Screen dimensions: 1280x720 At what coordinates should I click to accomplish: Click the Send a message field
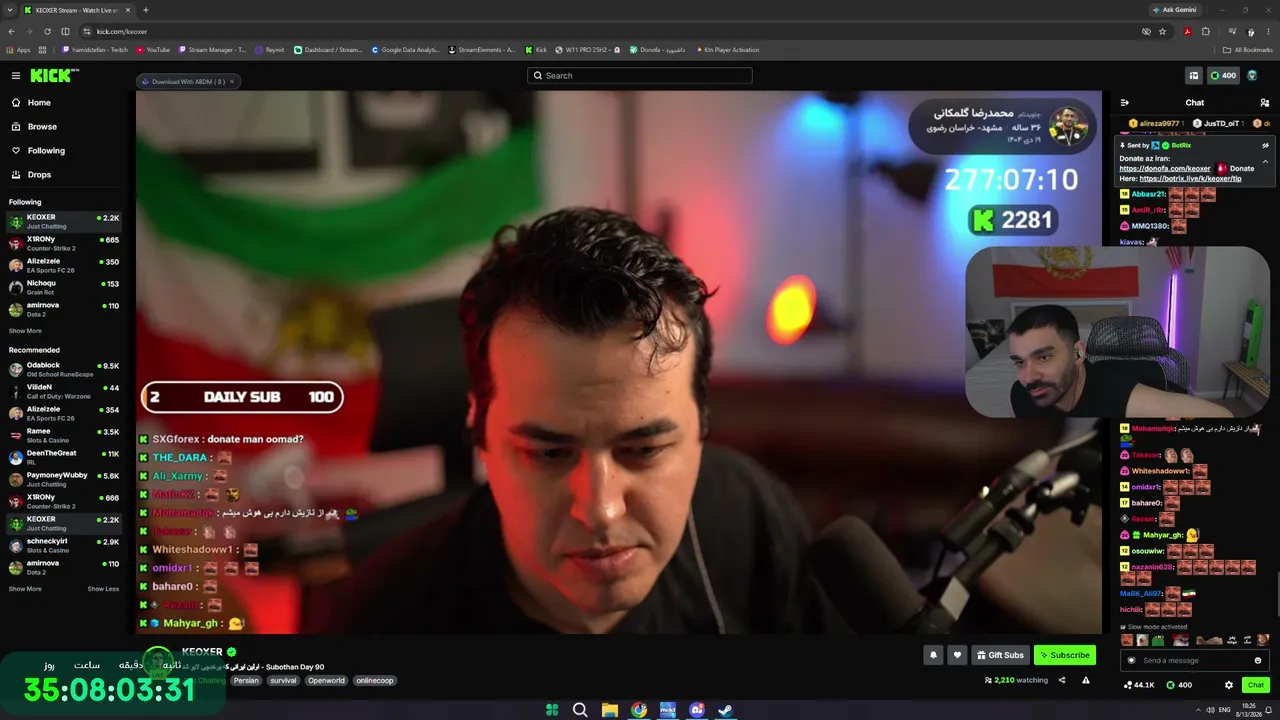click(x=1195, y=660)
